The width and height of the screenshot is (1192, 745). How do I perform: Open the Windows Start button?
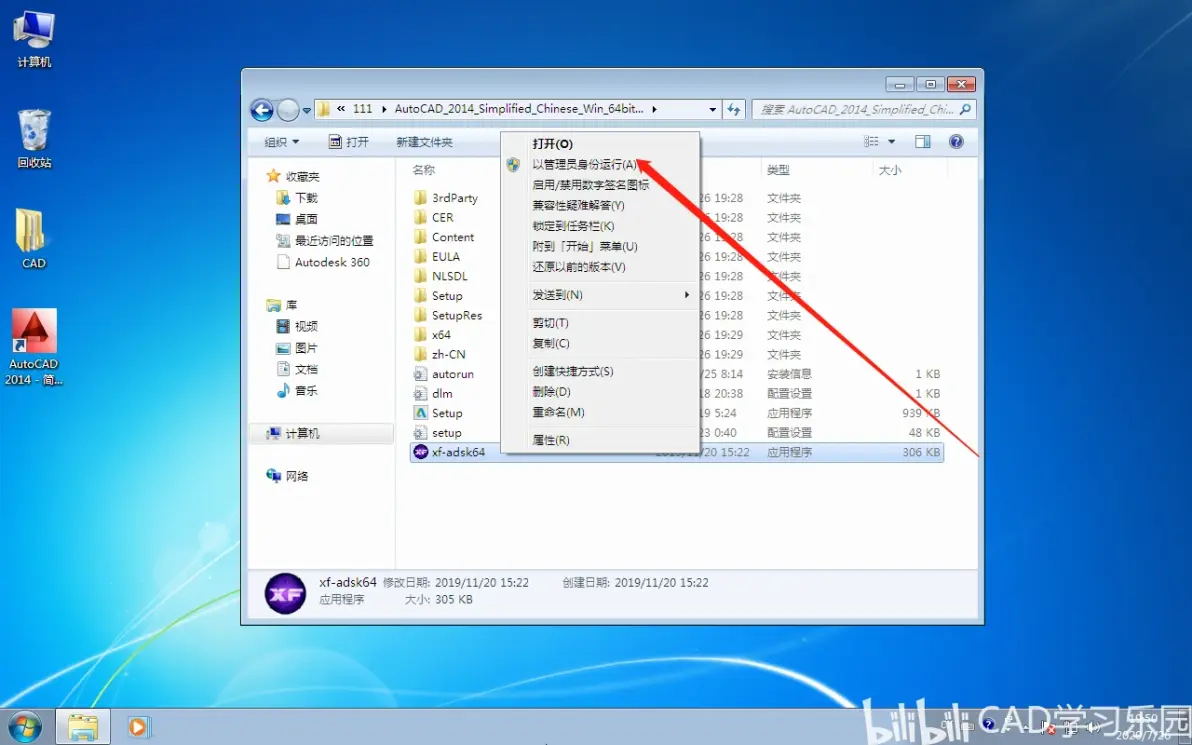24,728
